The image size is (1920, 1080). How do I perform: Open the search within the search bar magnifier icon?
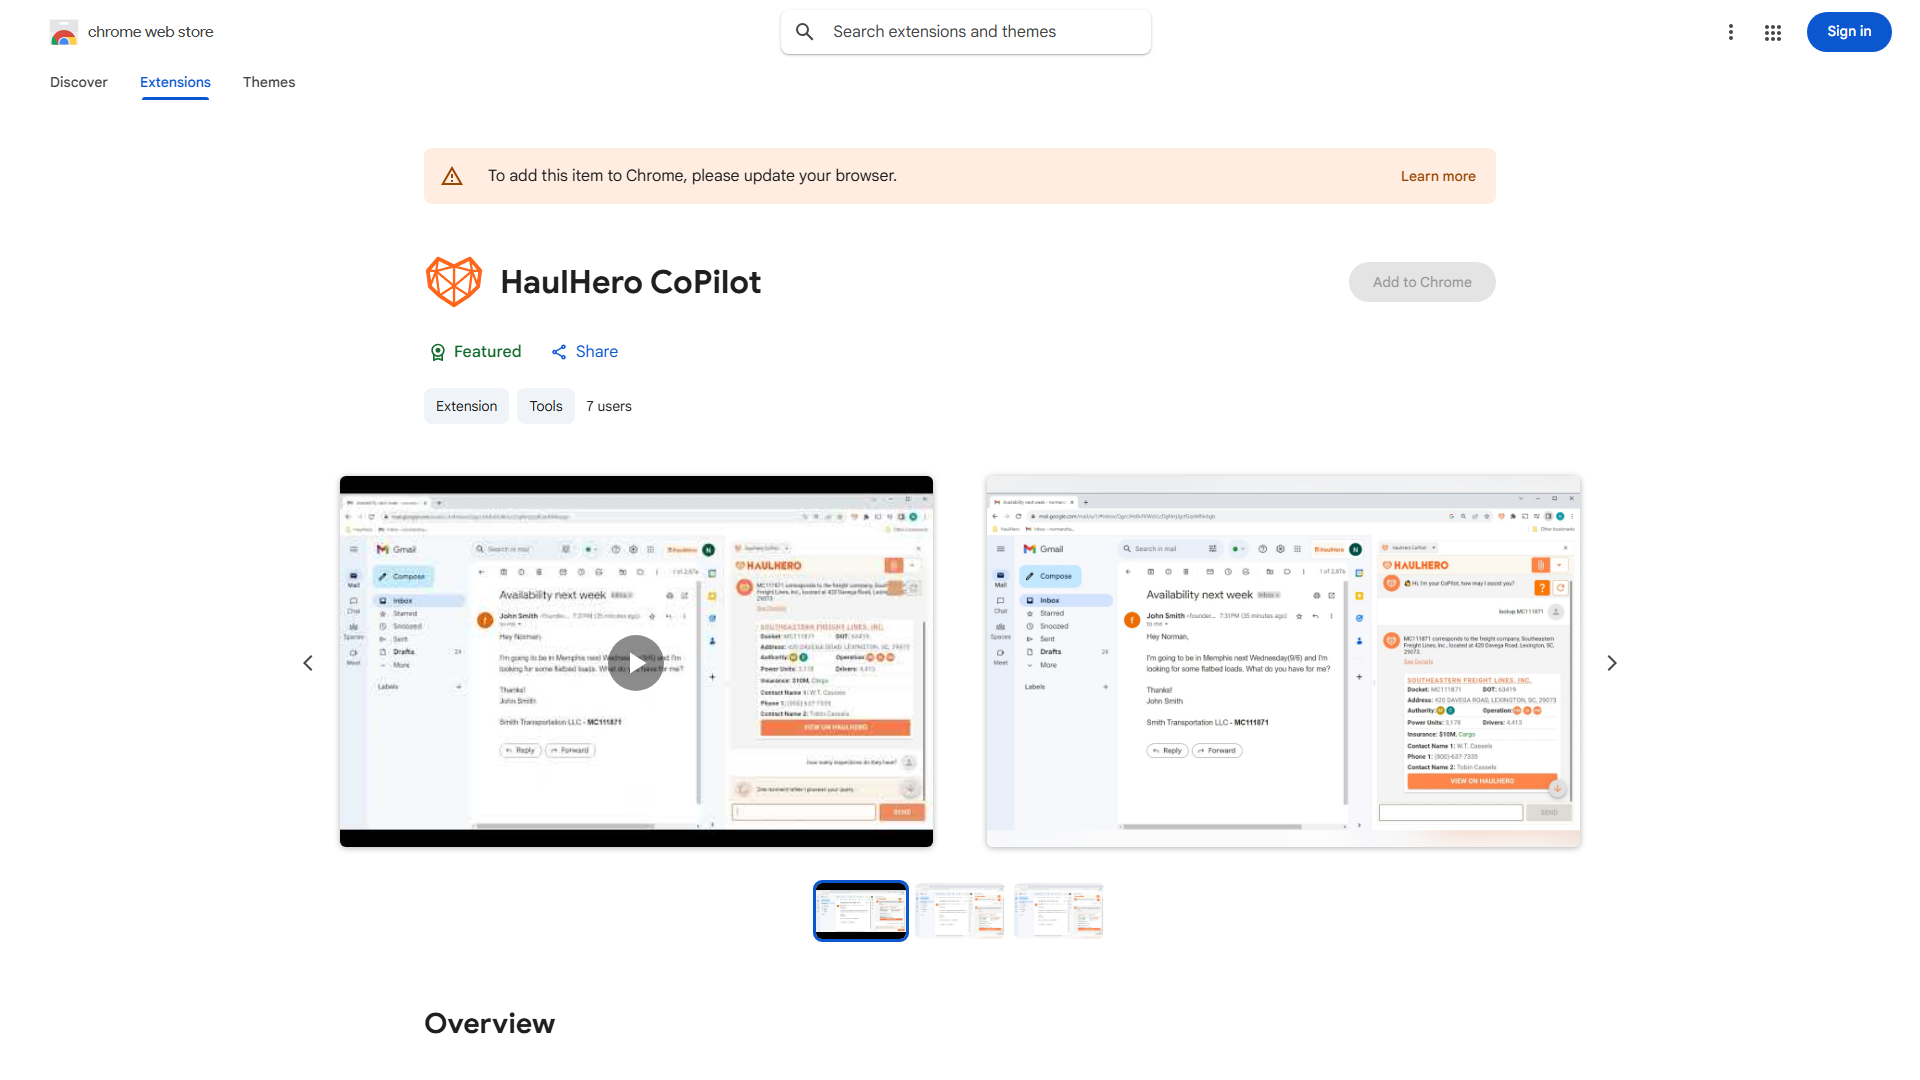[805, 31]
